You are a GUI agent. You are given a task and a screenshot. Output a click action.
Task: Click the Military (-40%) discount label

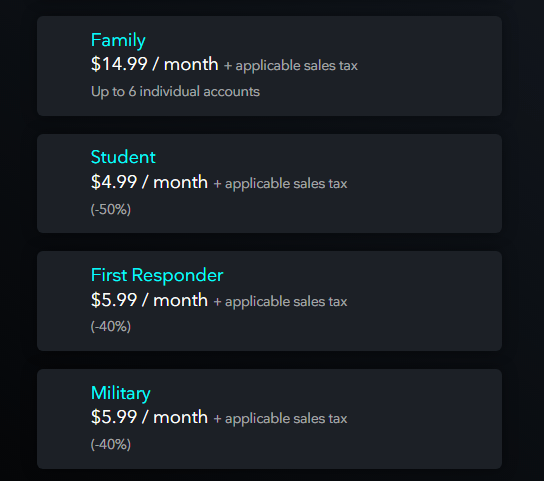coord(111,445)
